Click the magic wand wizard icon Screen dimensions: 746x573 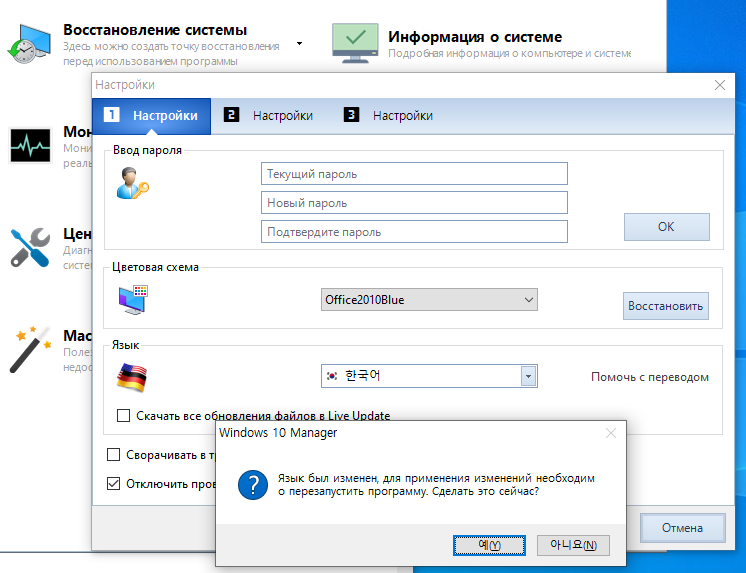pos(29,347)
